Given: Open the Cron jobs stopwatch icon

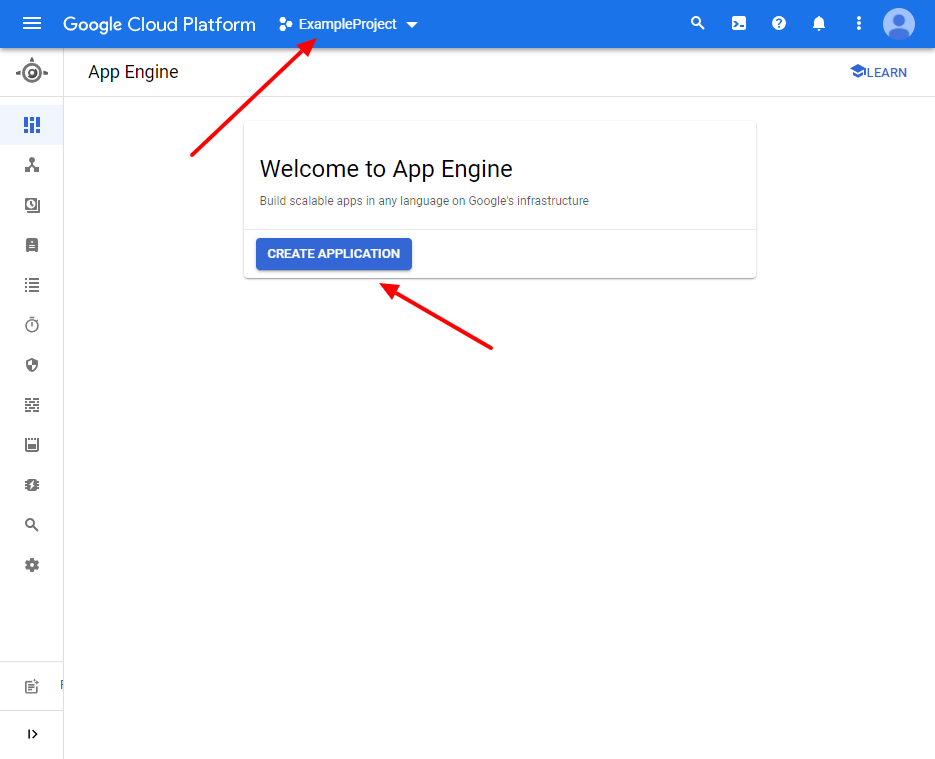Looking at the screenshot, I should tap(32, 325).
